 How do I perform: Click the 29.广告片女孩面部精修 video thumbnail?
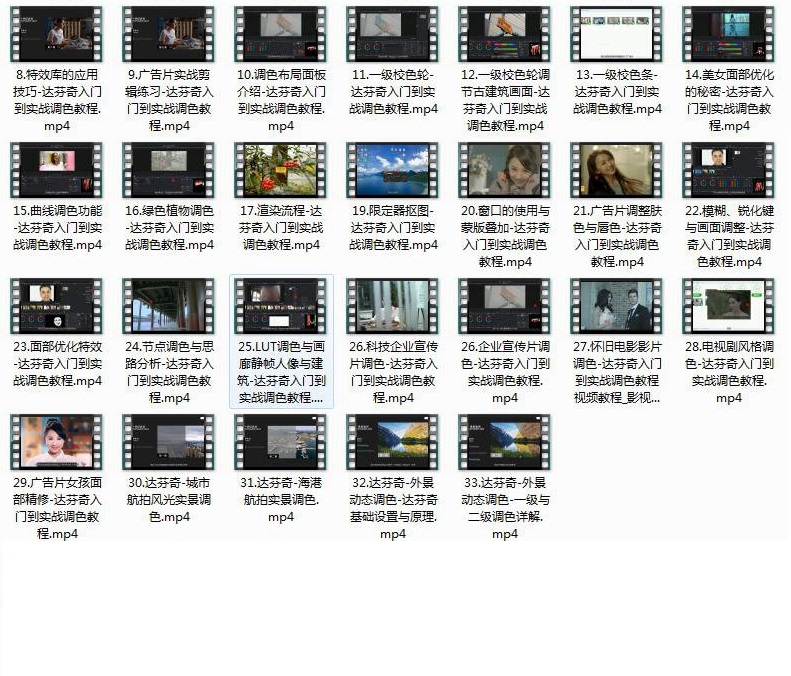56,442
